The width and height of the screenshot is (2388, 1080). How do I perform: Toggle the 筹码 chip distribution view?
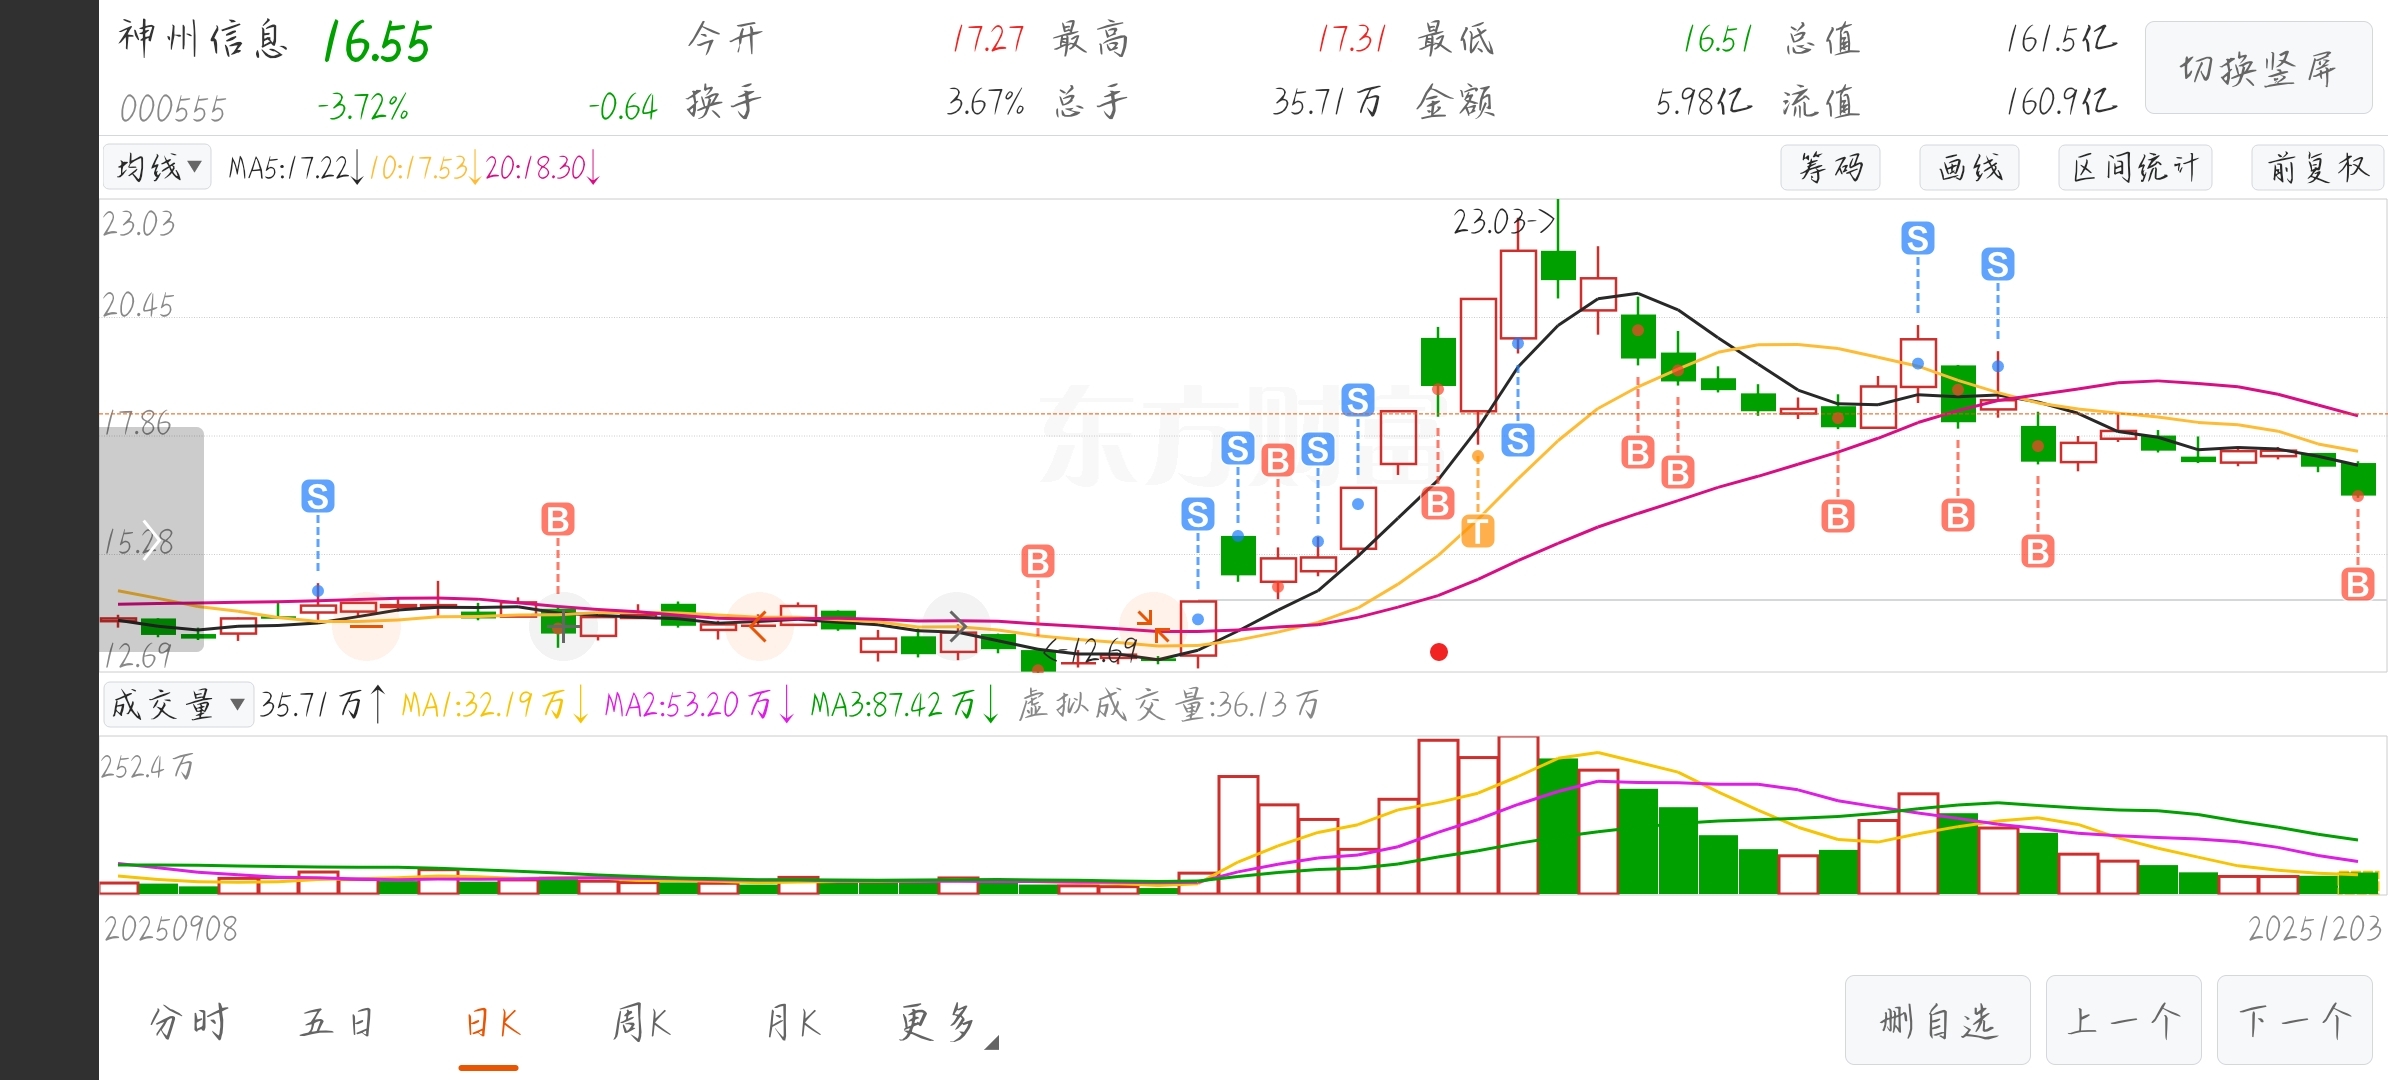pos(1829,167)
